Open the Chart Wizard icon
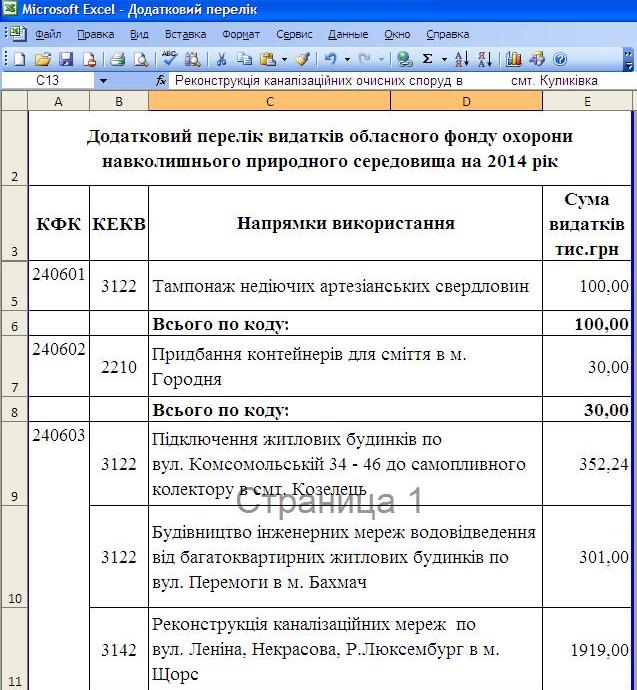The image size is (637, 690). [x=516, y=59]
